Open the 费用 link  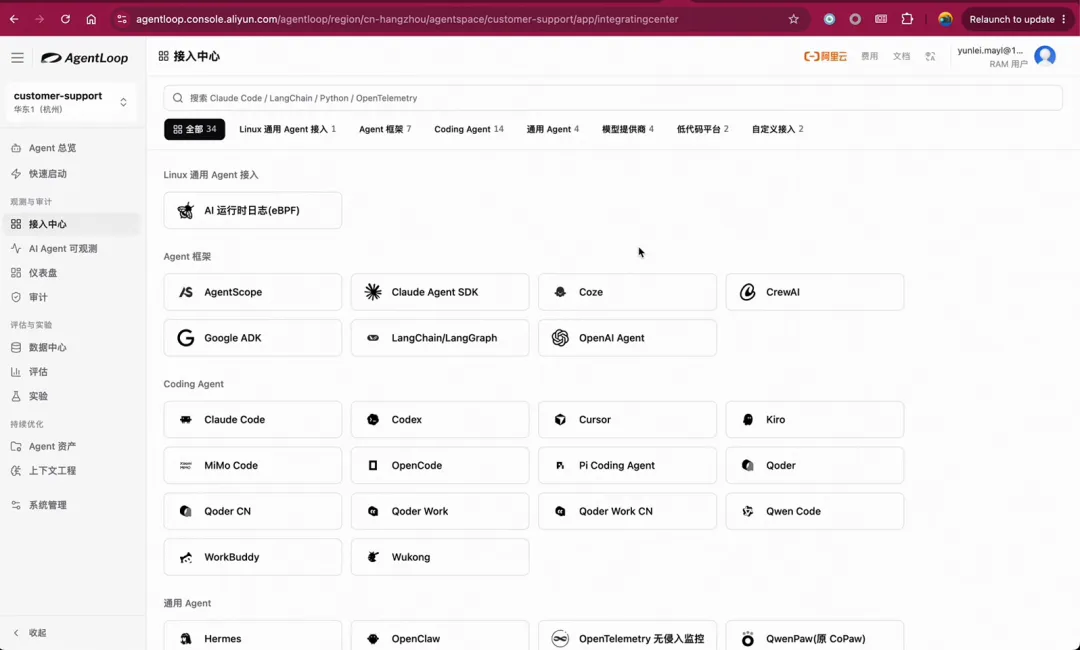[x=869, y=56]
